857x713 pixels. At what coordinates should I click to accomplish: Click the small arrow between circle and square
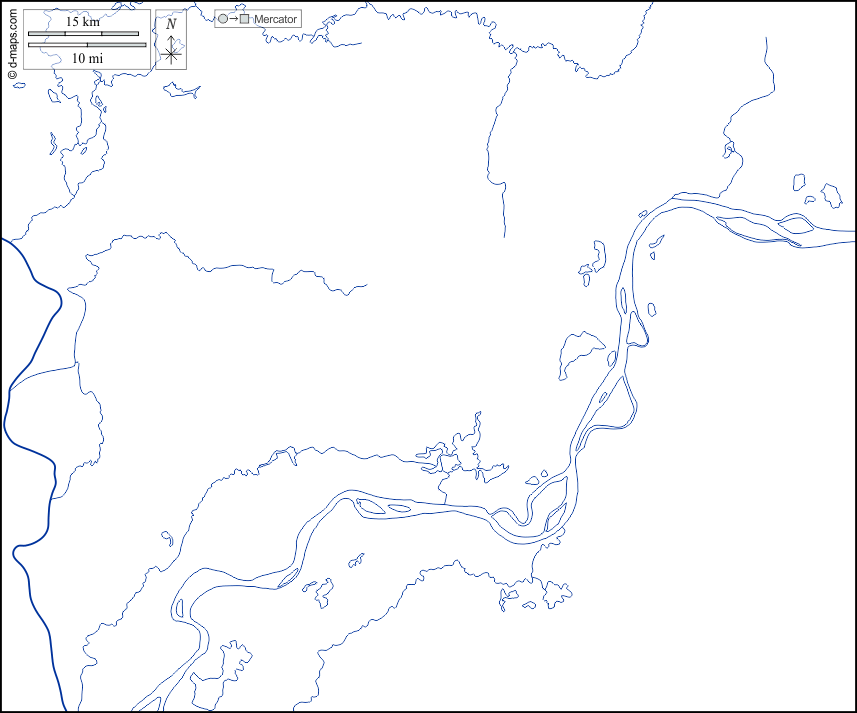click(x=233, y=19)
